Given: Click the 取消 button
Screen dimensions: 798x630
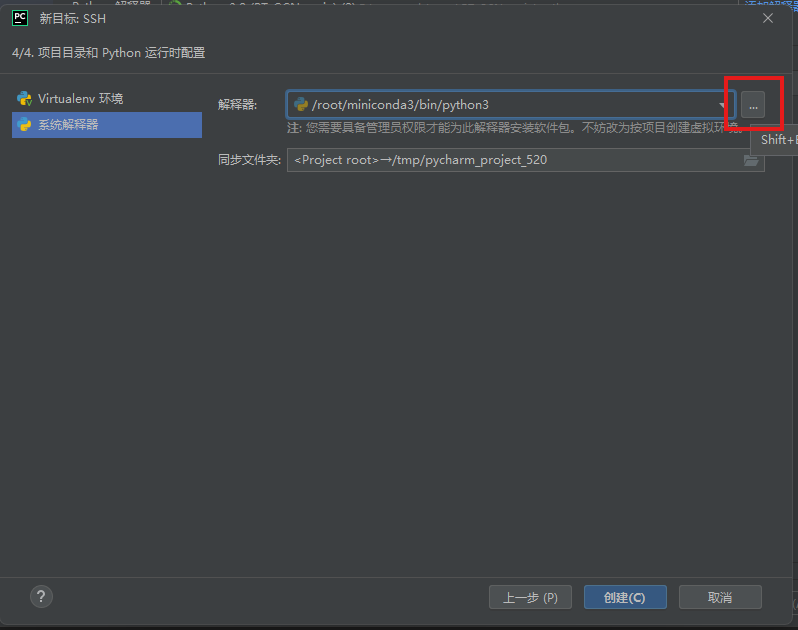Looking at the screenshot, I should tap(720, 597).
